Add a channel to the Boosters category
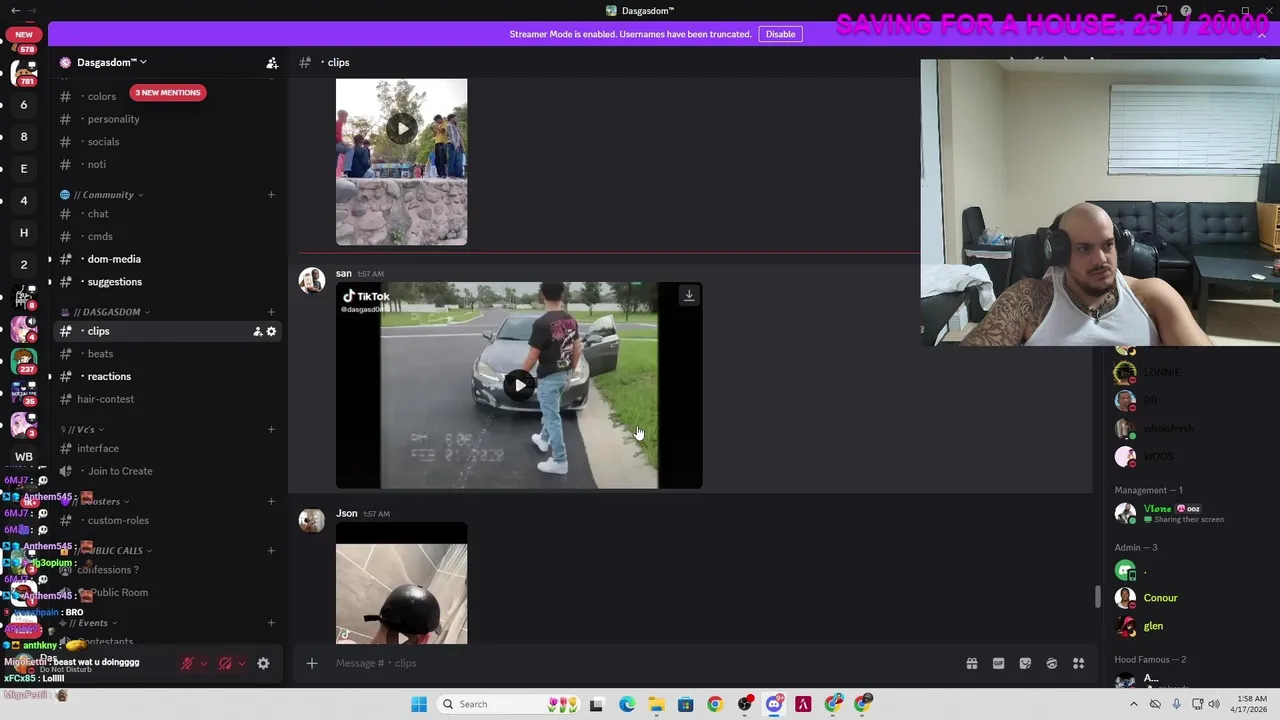 [271, 501]
